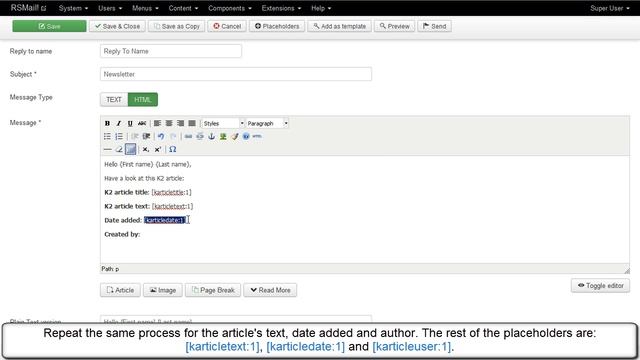Insert a link with the chain icon
Viewport: 640px width, 360px height.
[x=188, y=136]
